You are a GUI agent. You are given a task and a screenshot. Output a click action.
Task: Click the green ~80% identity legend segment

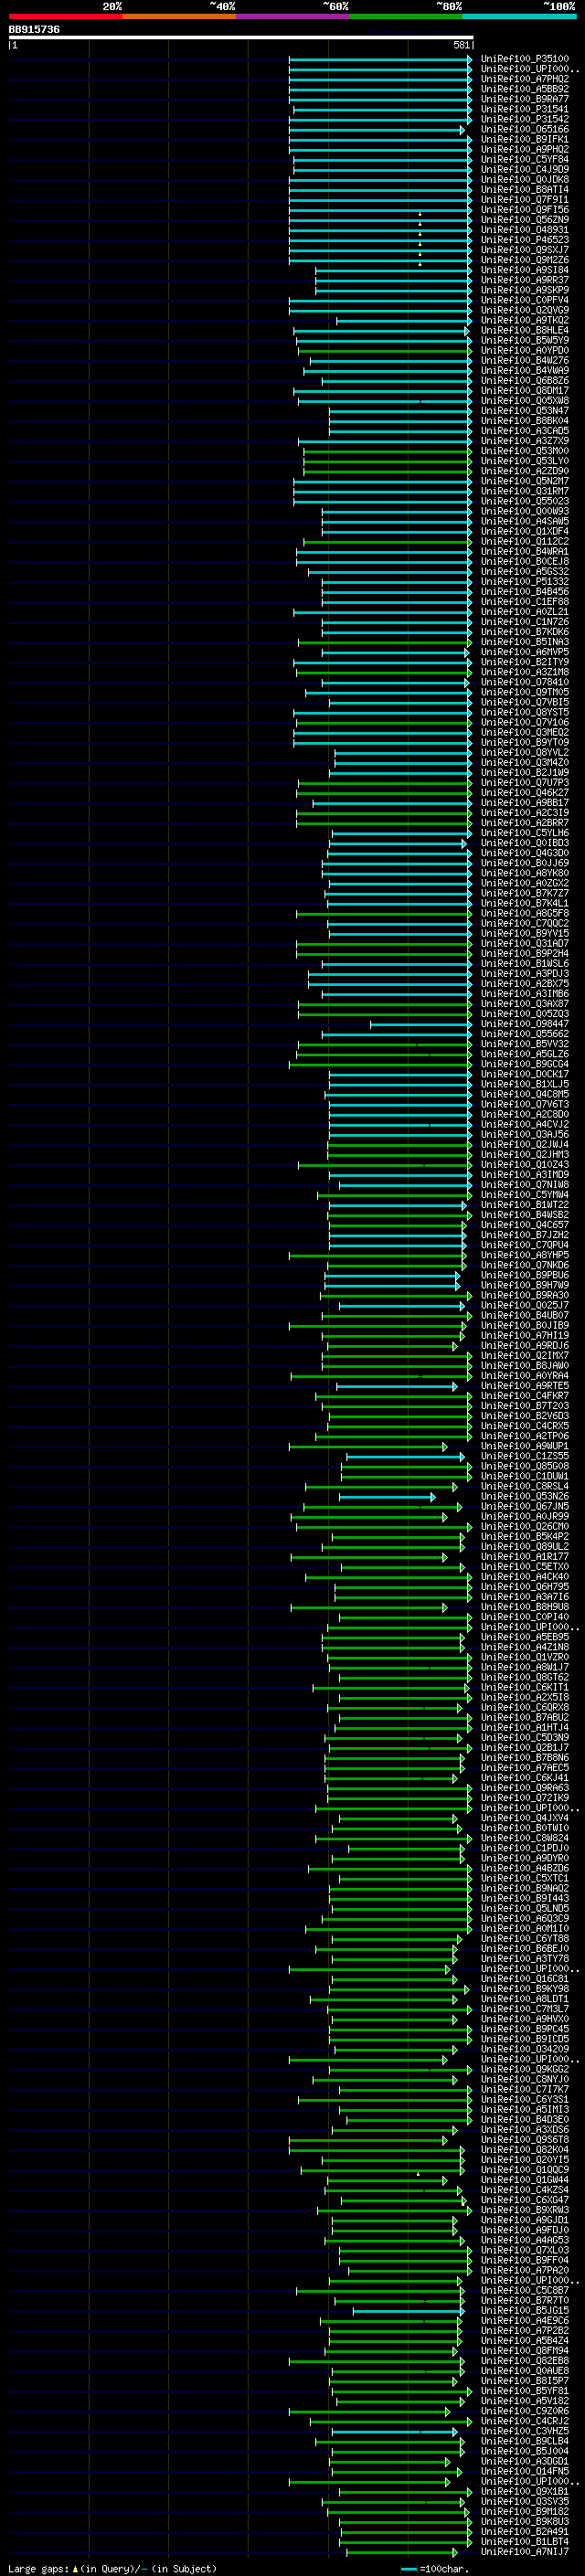click(406, 16)
